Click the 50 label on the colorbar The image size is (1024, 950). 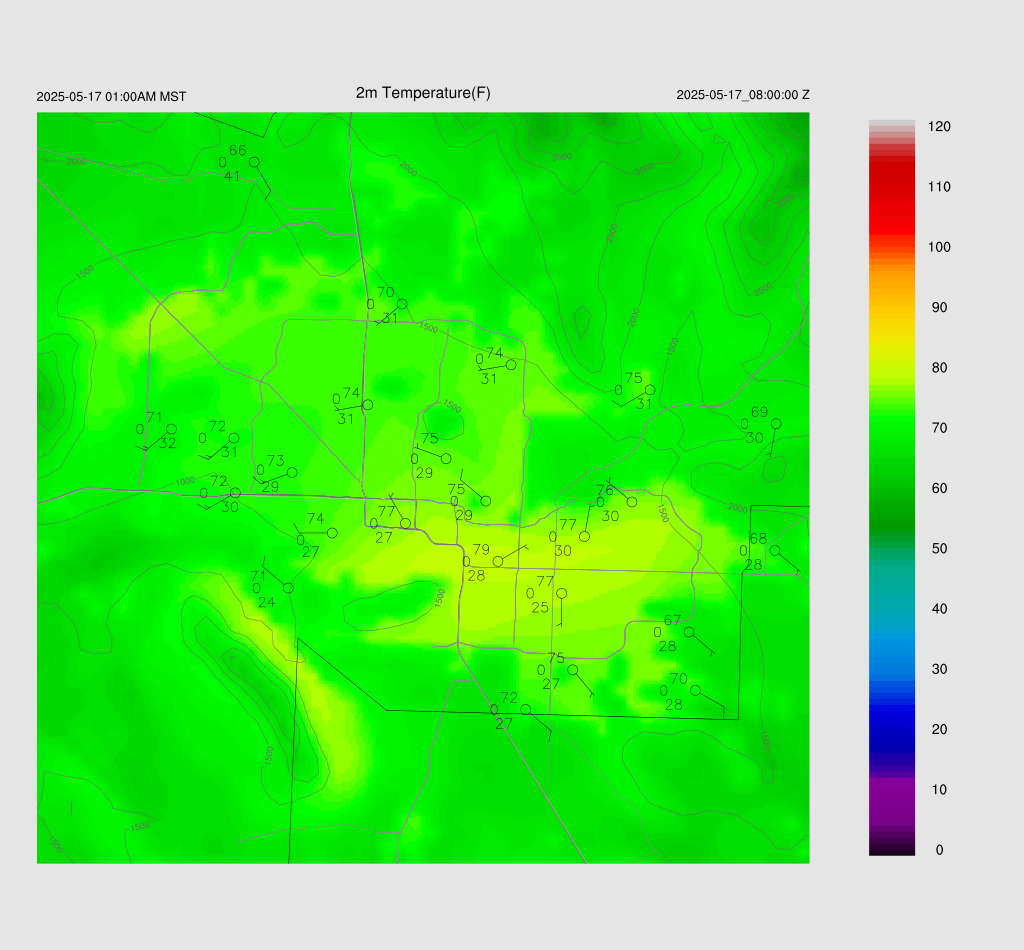click(x=939, y=548)
